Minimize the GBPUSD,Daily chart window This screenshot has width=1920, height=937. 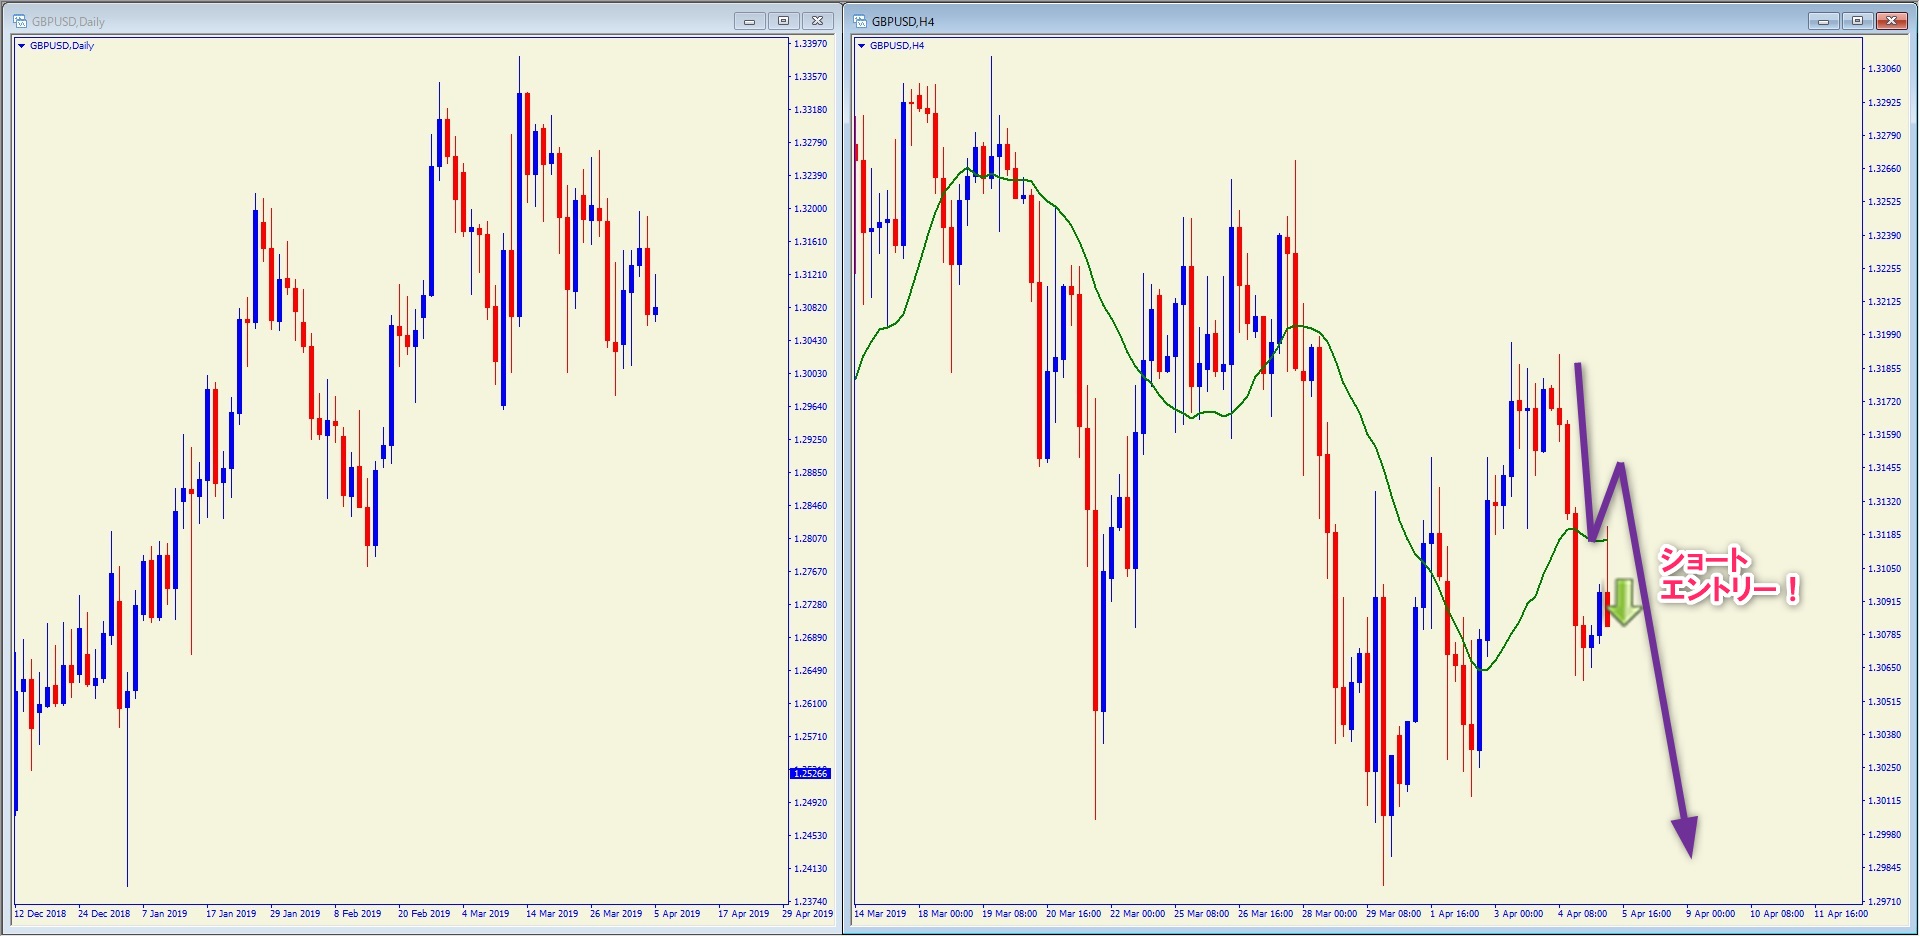749,21
